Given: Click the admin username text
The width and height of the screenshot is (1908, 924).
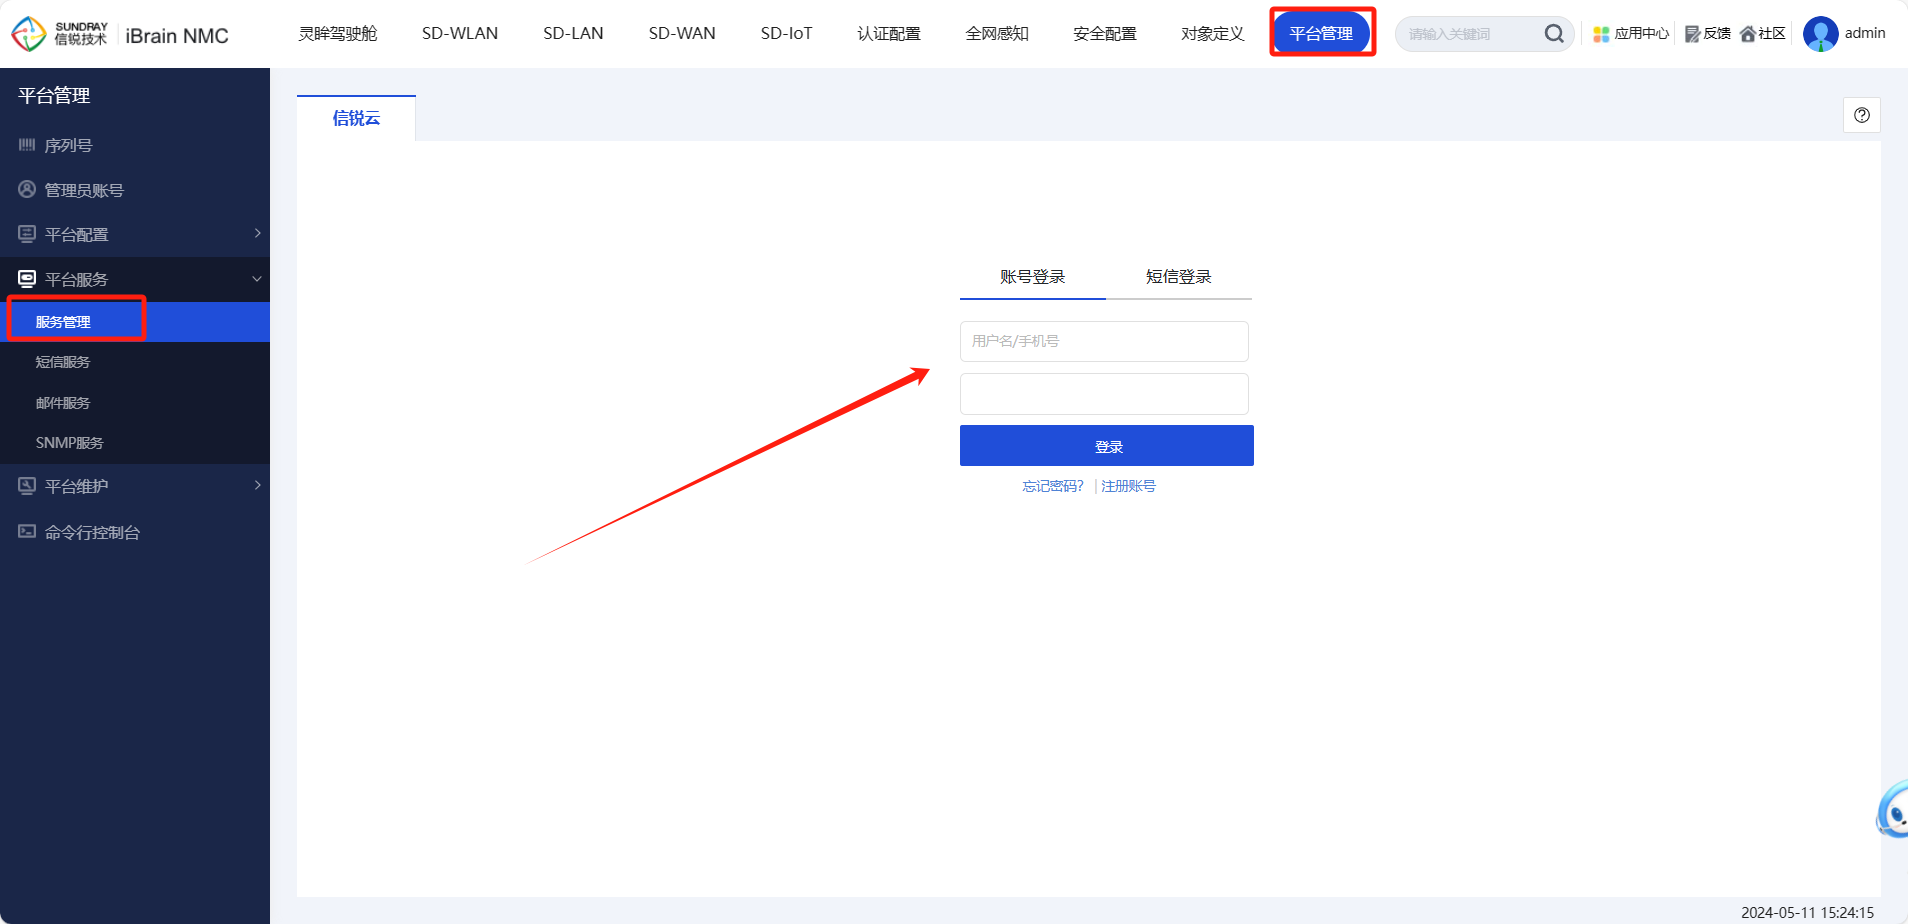Looking at the screenshot, I should pyautogui.click(x=1865, y=33).
